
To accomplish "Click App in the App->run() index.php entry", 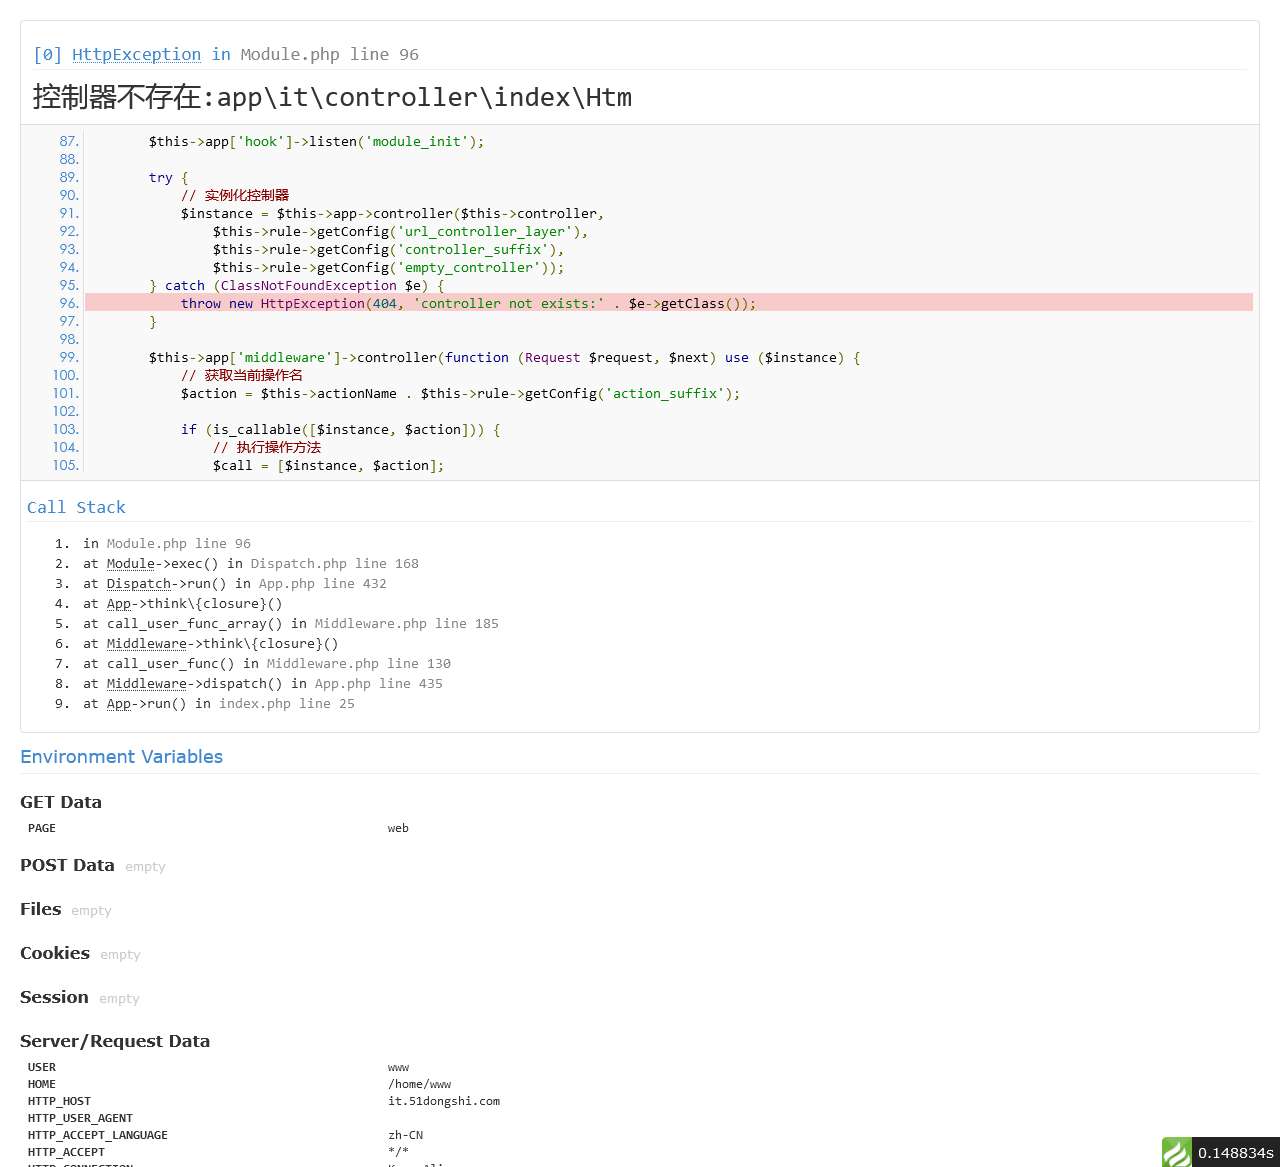I will 118,703.
